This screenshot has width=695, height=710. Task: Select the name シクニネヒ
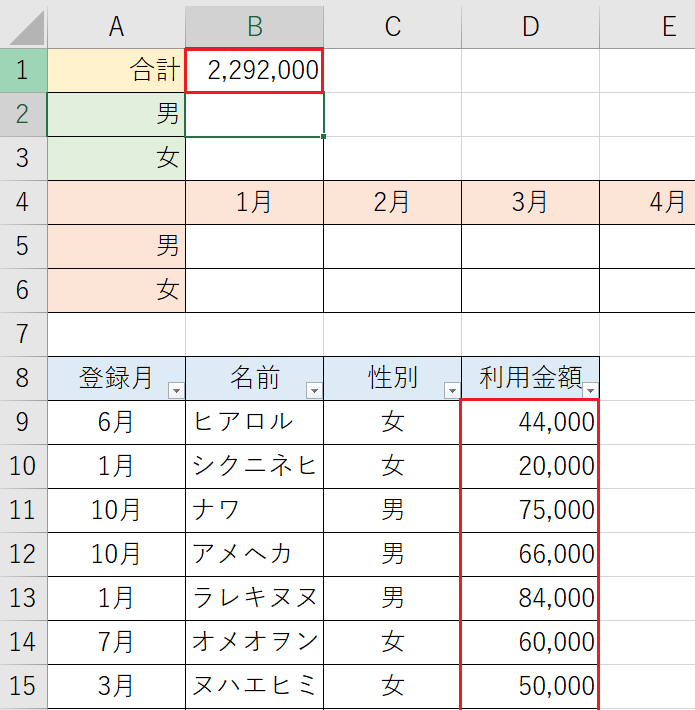tap(254, 466)
